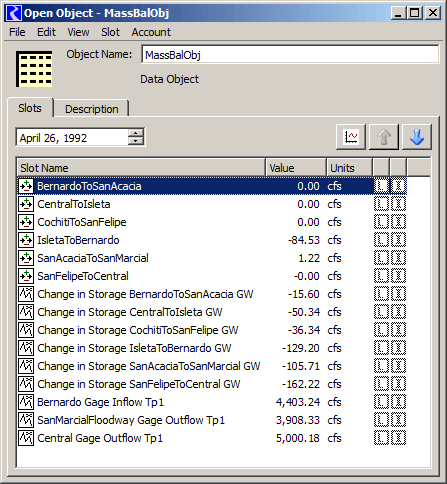Open the Account menu
This screenshot has width=447, height=484.
coord(151,32)
